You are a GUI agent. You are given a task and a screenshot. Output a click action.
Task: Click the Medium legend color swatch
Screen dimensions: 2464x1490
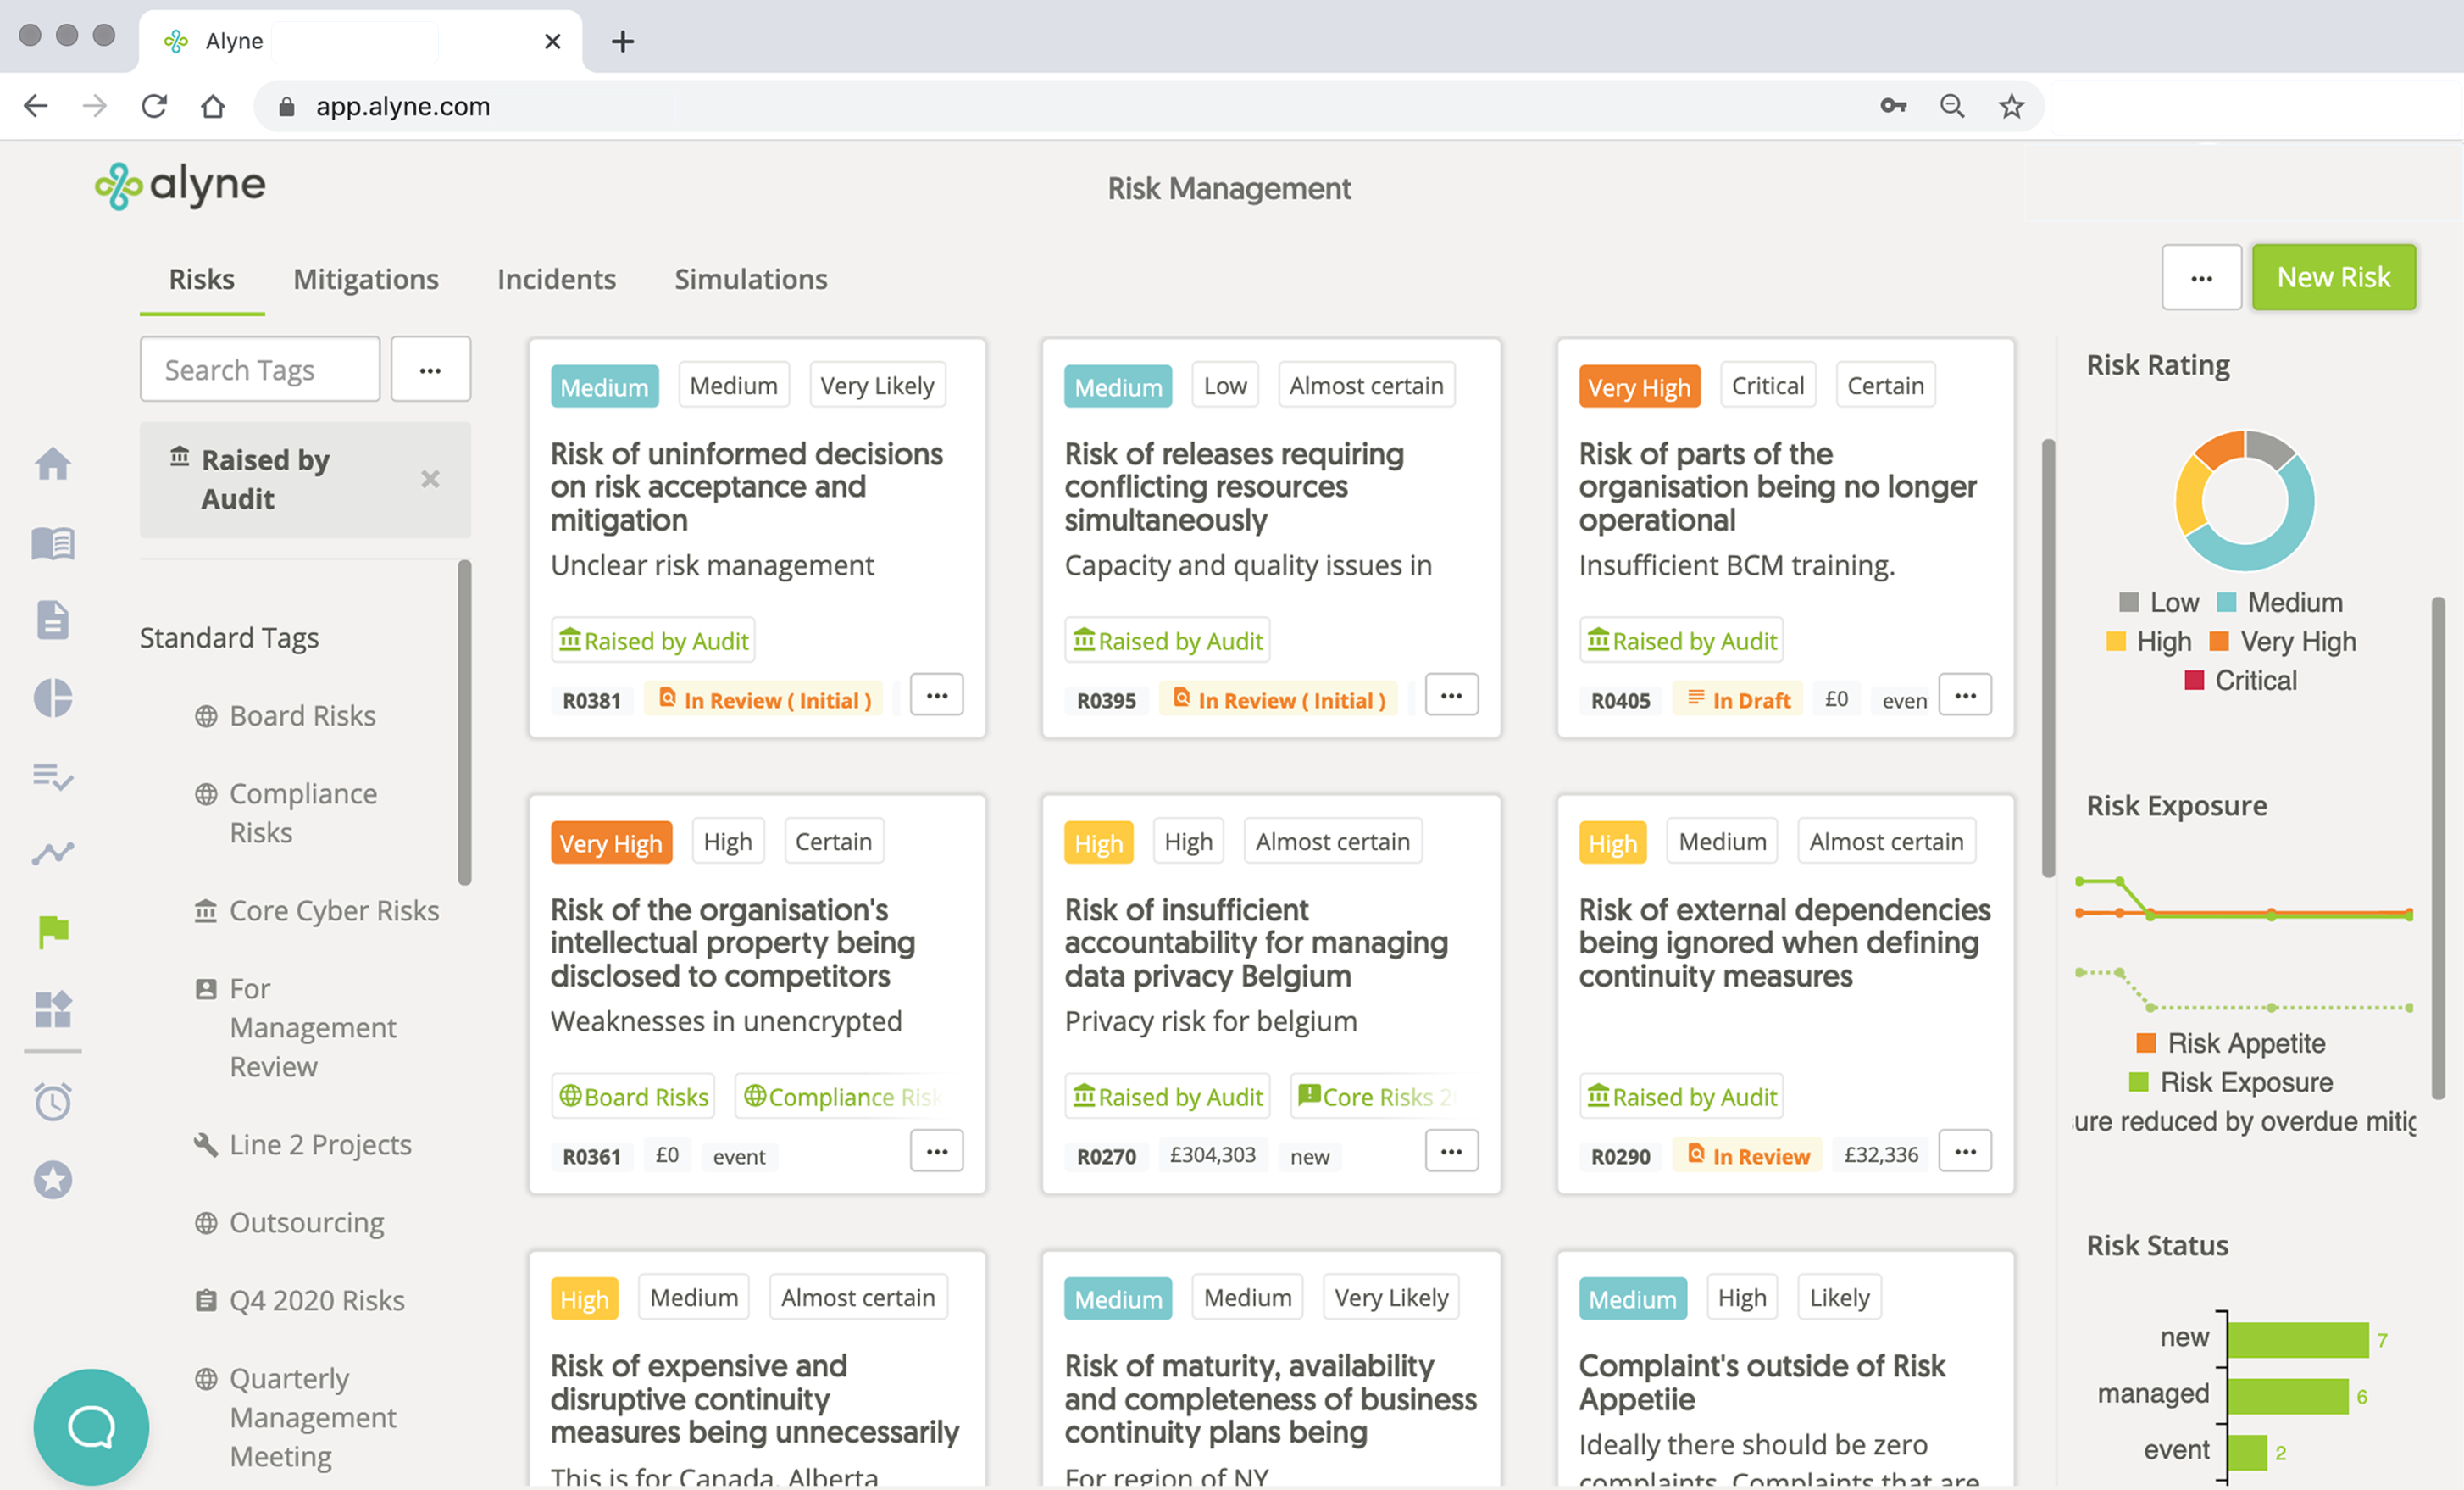(x=2226, y=603)
